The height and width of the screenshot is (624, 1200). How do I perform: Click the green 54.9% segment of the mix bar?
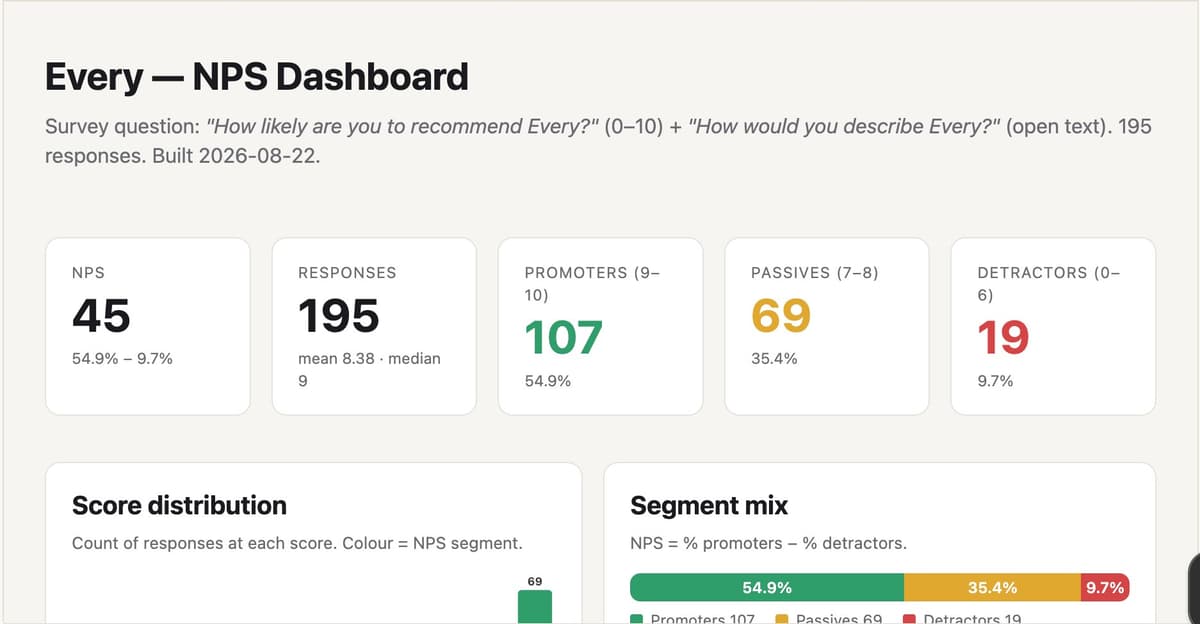click(767, 587)
